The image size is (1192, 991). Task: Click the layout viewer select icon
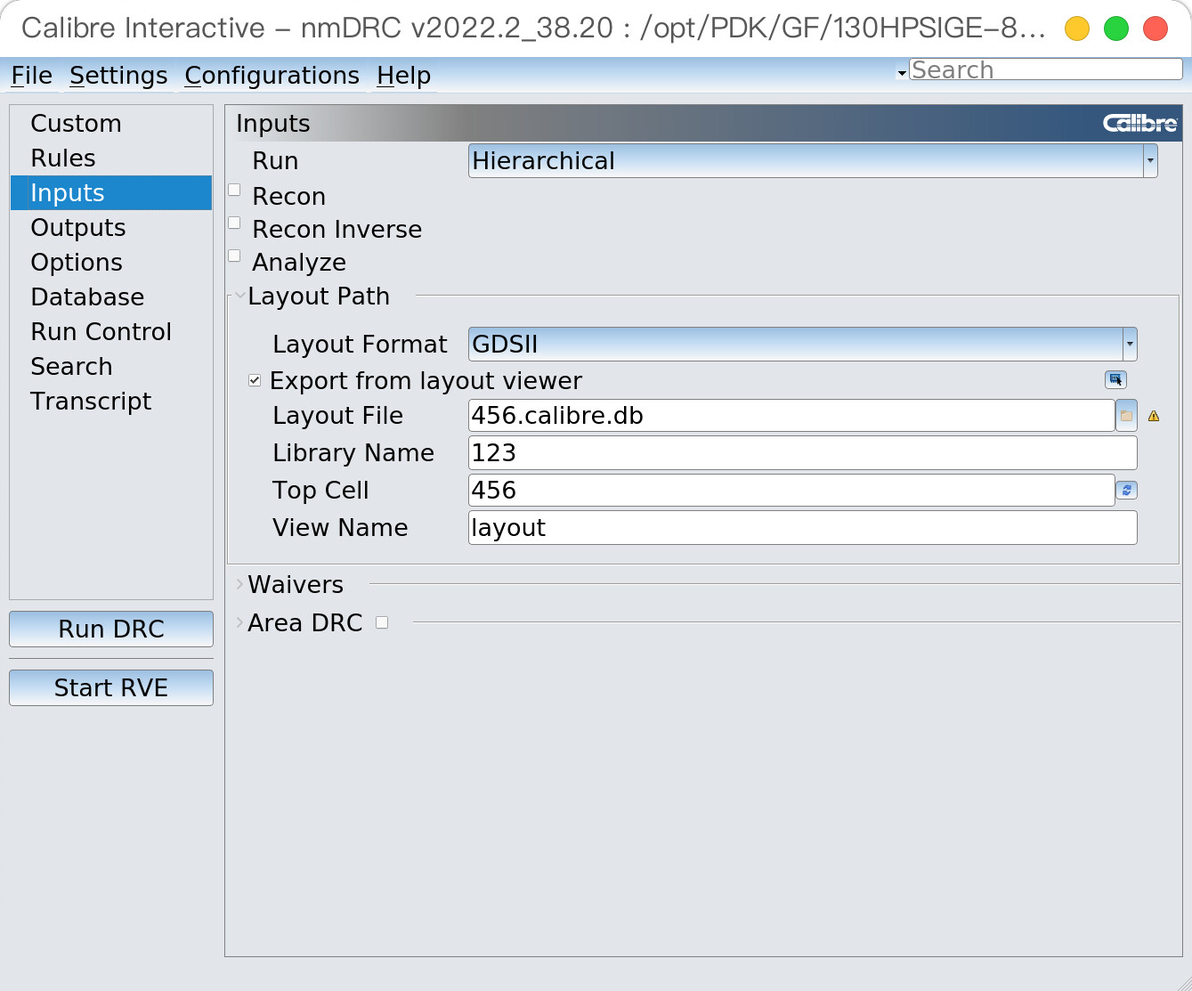click(x=1115, y=379)
